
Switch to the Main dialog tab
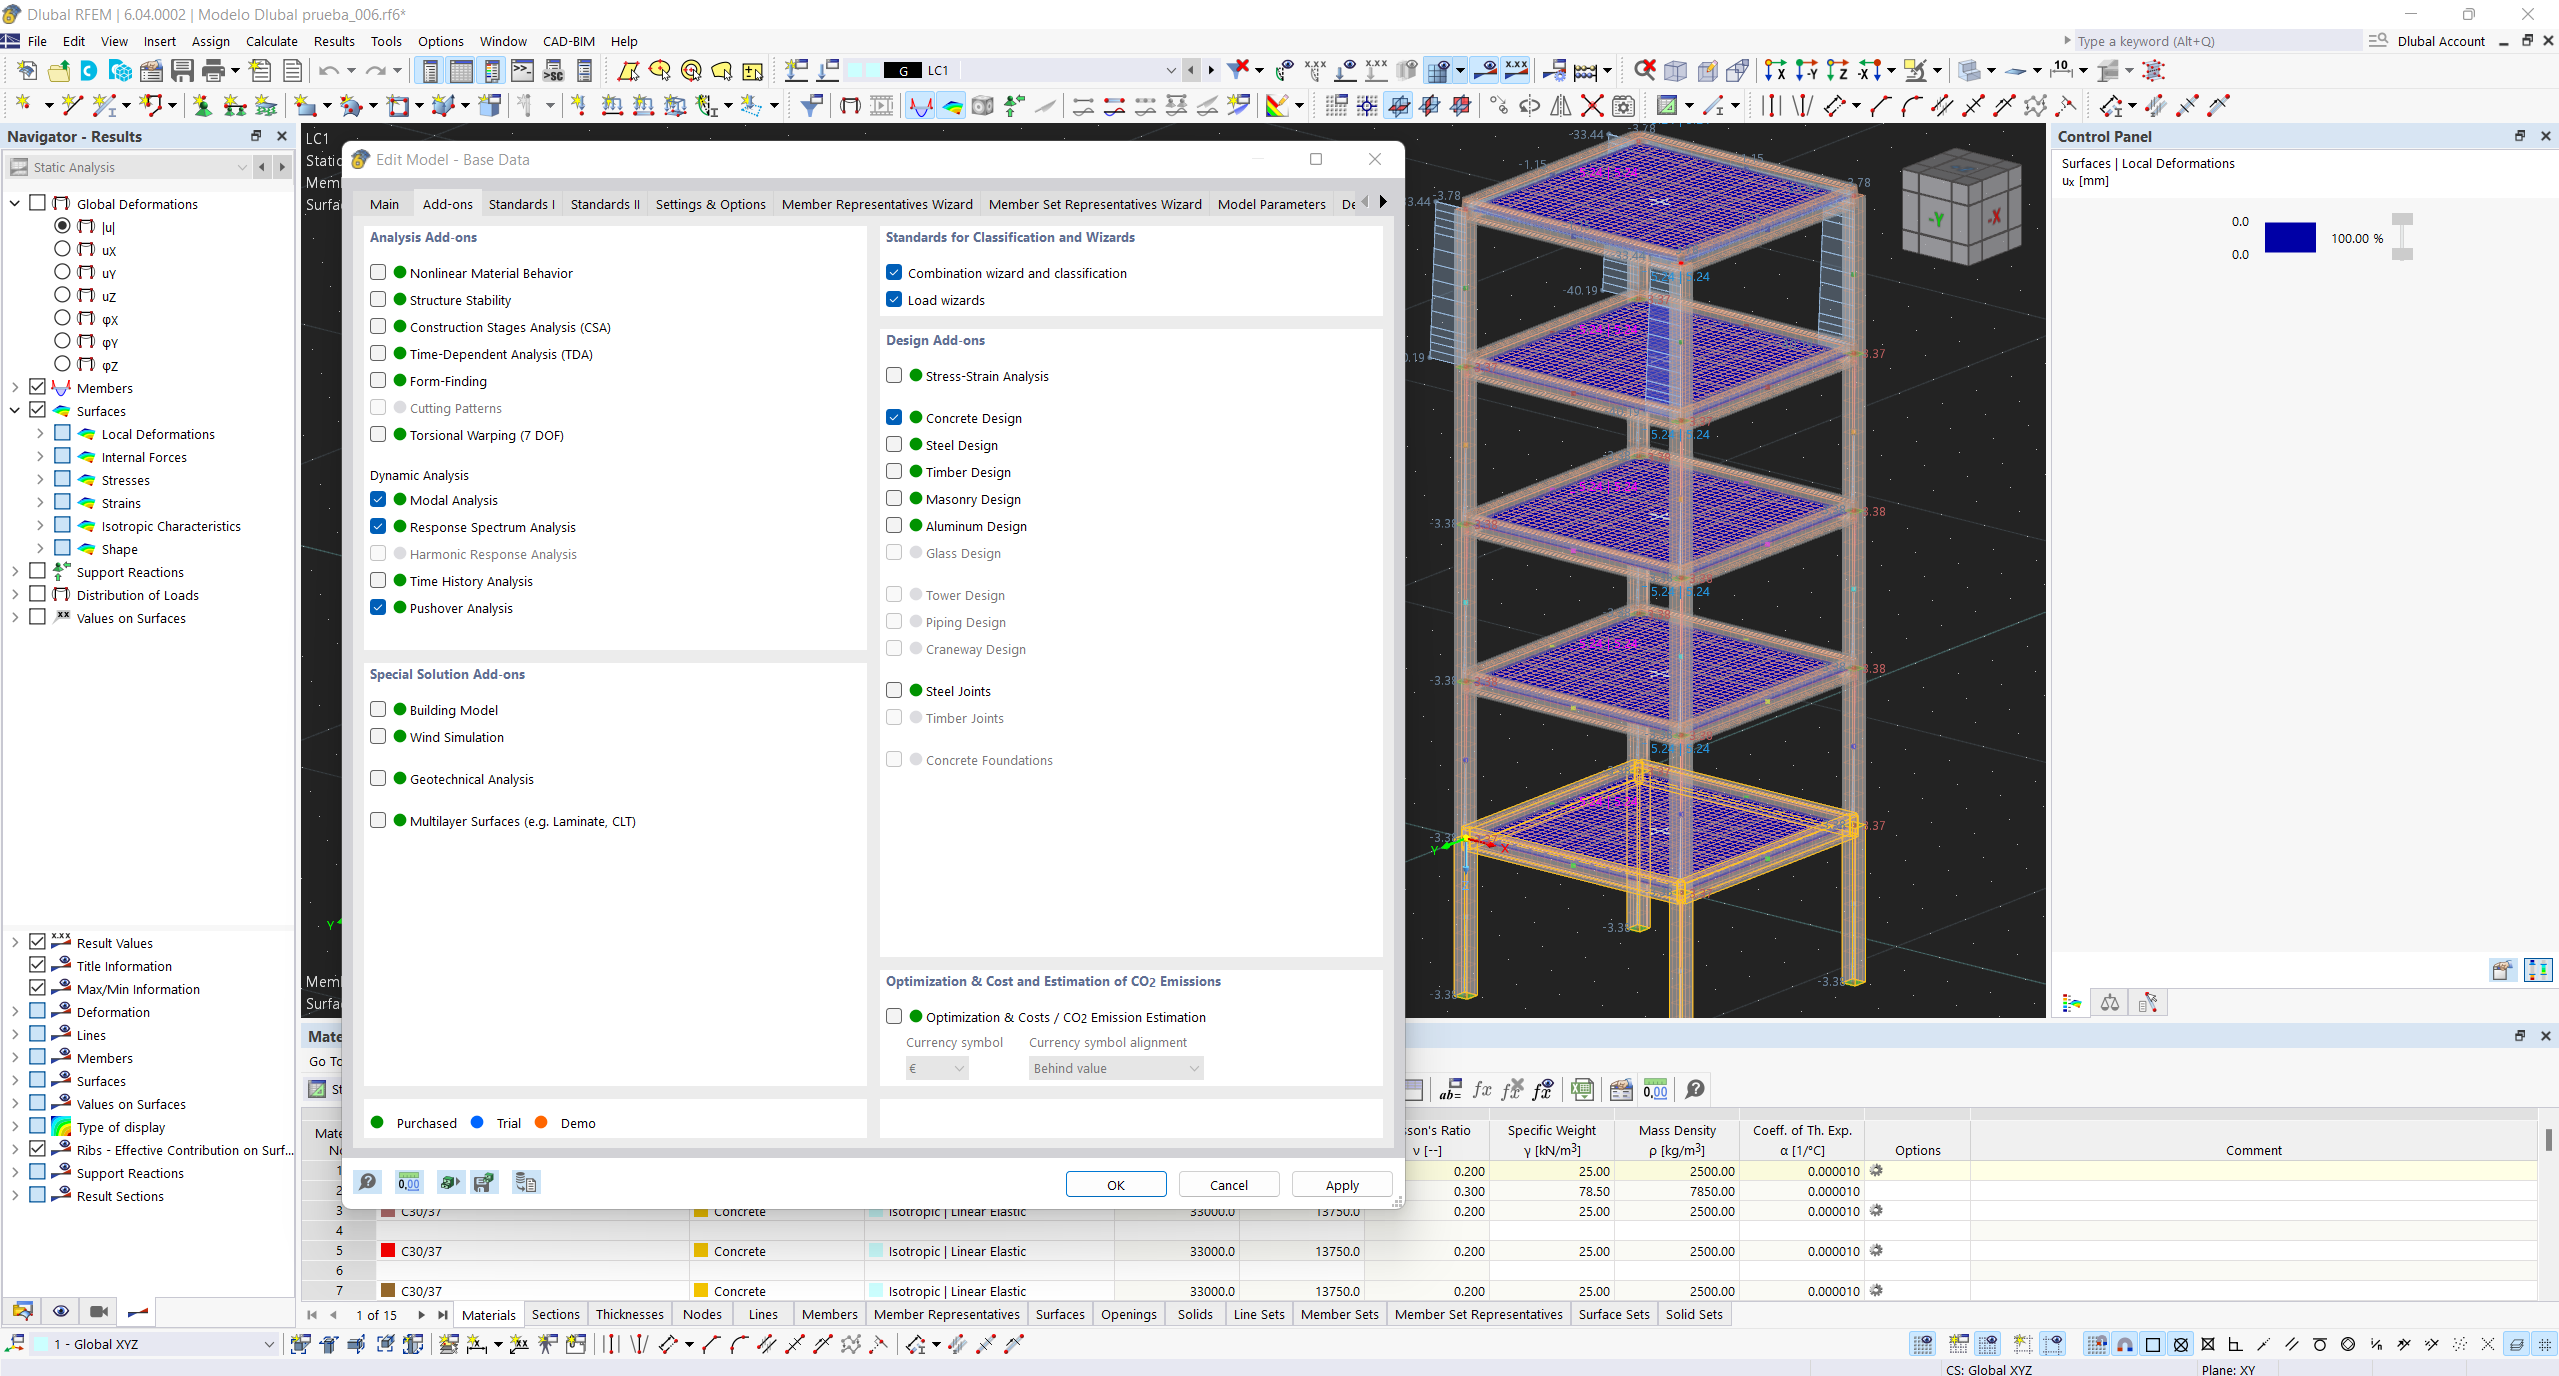pyautogui.click(x=384, y=204)
